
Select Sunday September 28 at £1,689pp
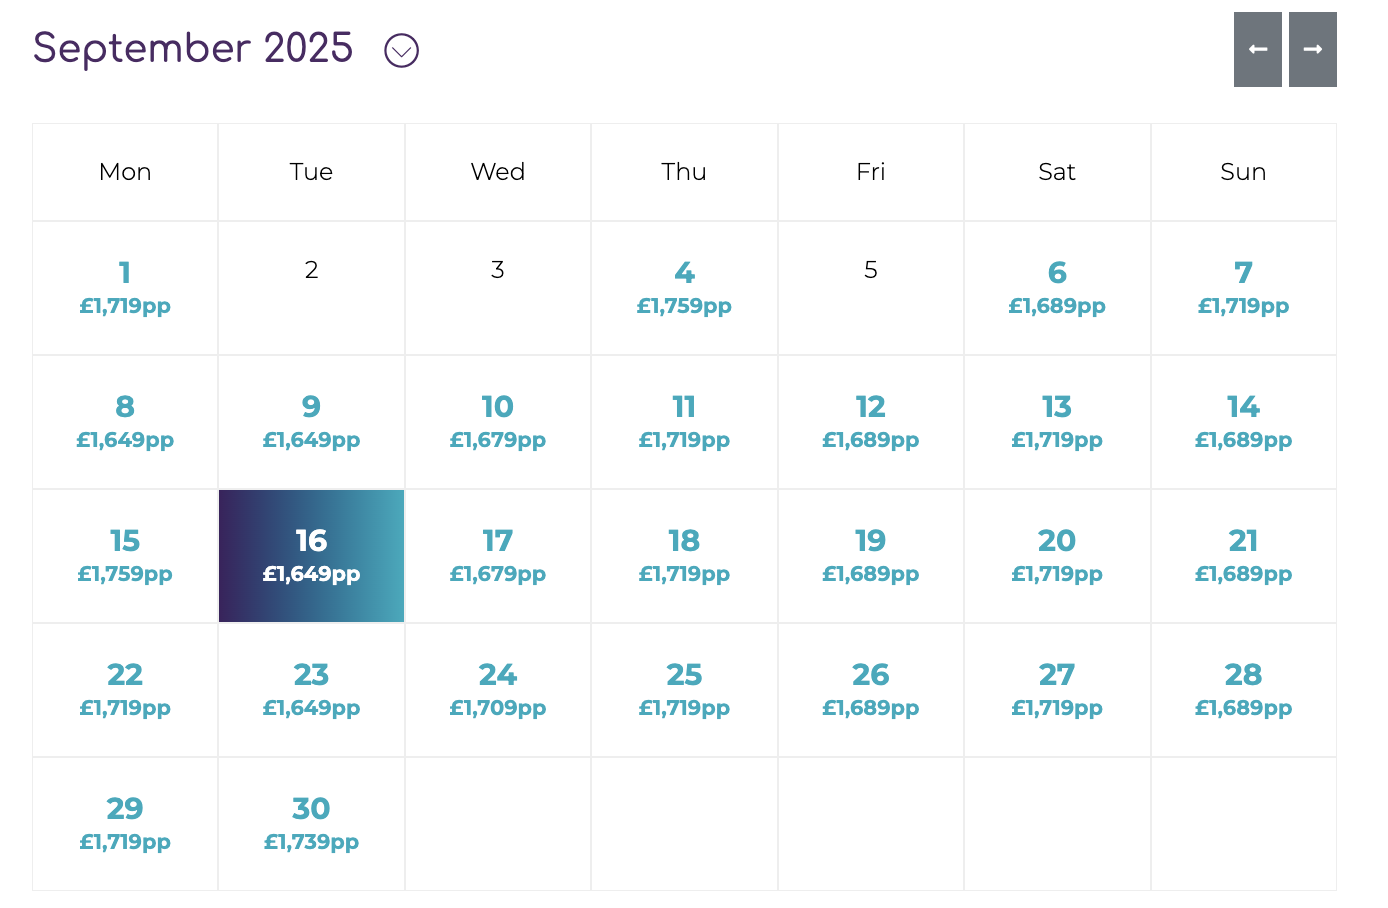click(1243, 690)
